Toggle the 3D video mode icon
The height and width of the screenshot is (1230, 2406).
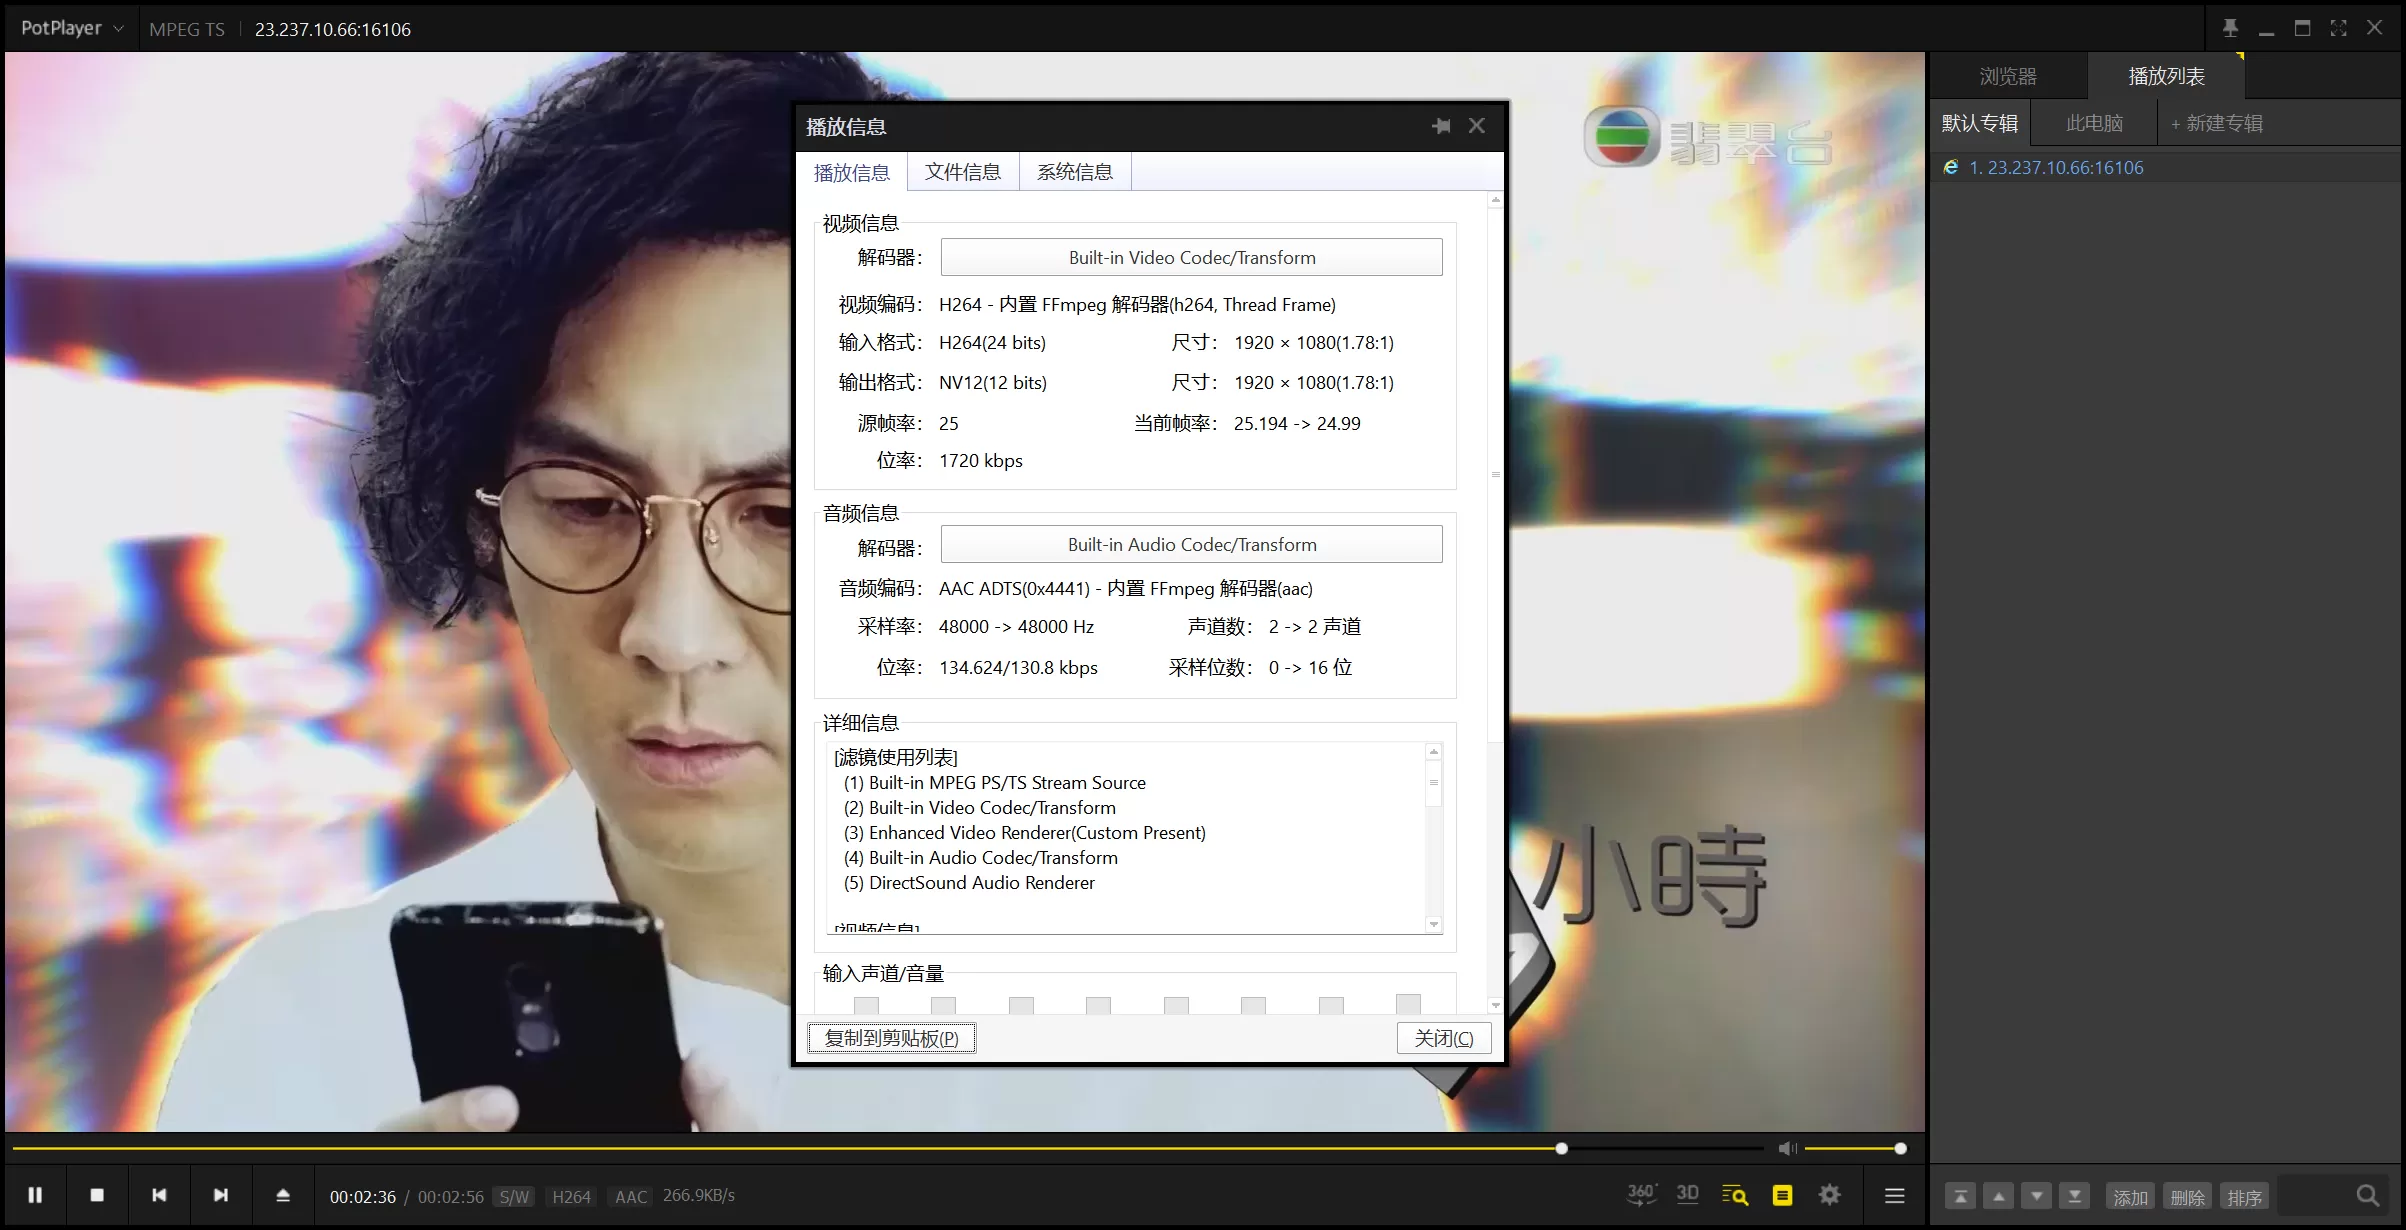click(1688, 1194)
